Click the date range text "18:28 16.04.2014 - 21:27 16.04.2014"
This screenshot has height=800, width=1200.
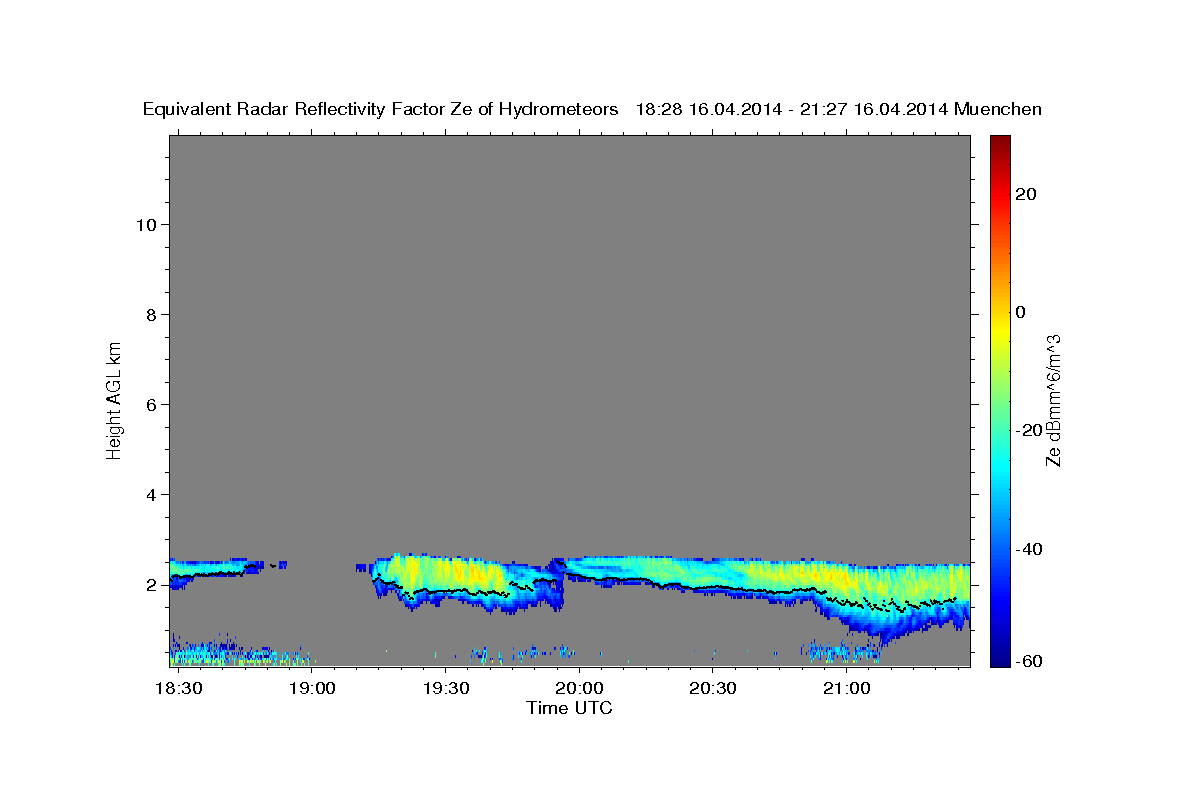click(792, 109)
